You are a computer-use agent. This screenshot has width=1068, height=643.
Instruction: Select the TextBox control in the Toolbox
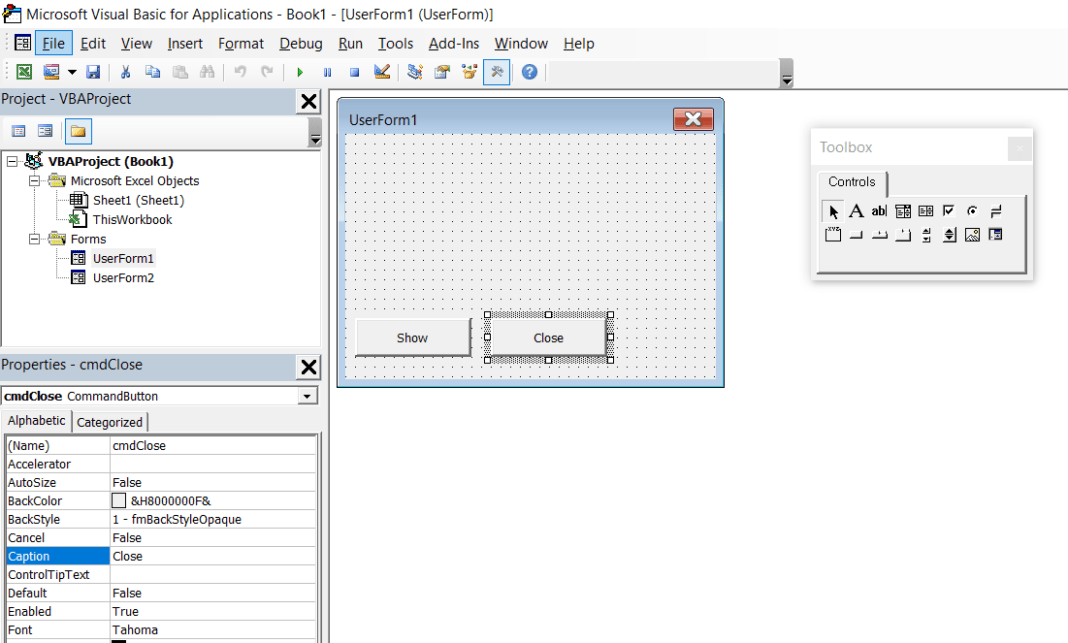point(879,211)
